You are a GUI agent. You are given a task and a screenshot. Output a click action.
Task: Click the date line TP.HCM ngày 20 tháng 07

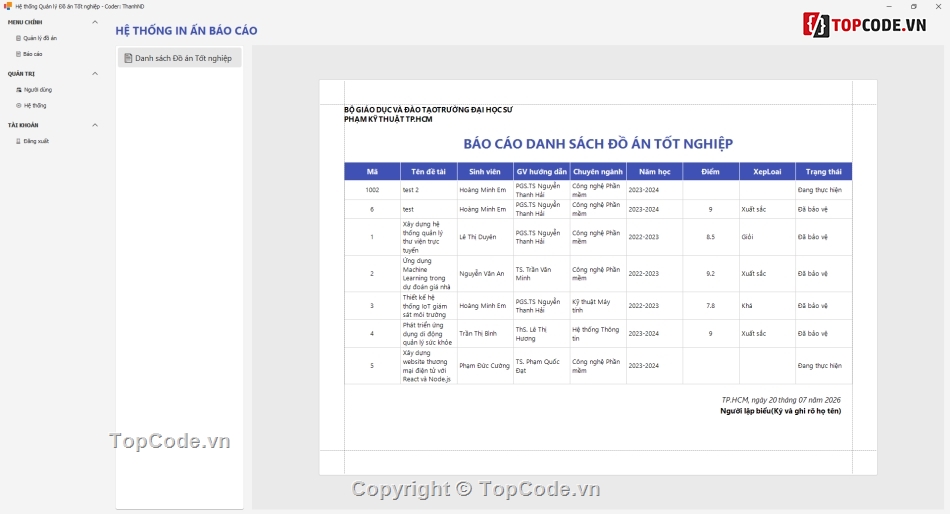coord(780,400)
